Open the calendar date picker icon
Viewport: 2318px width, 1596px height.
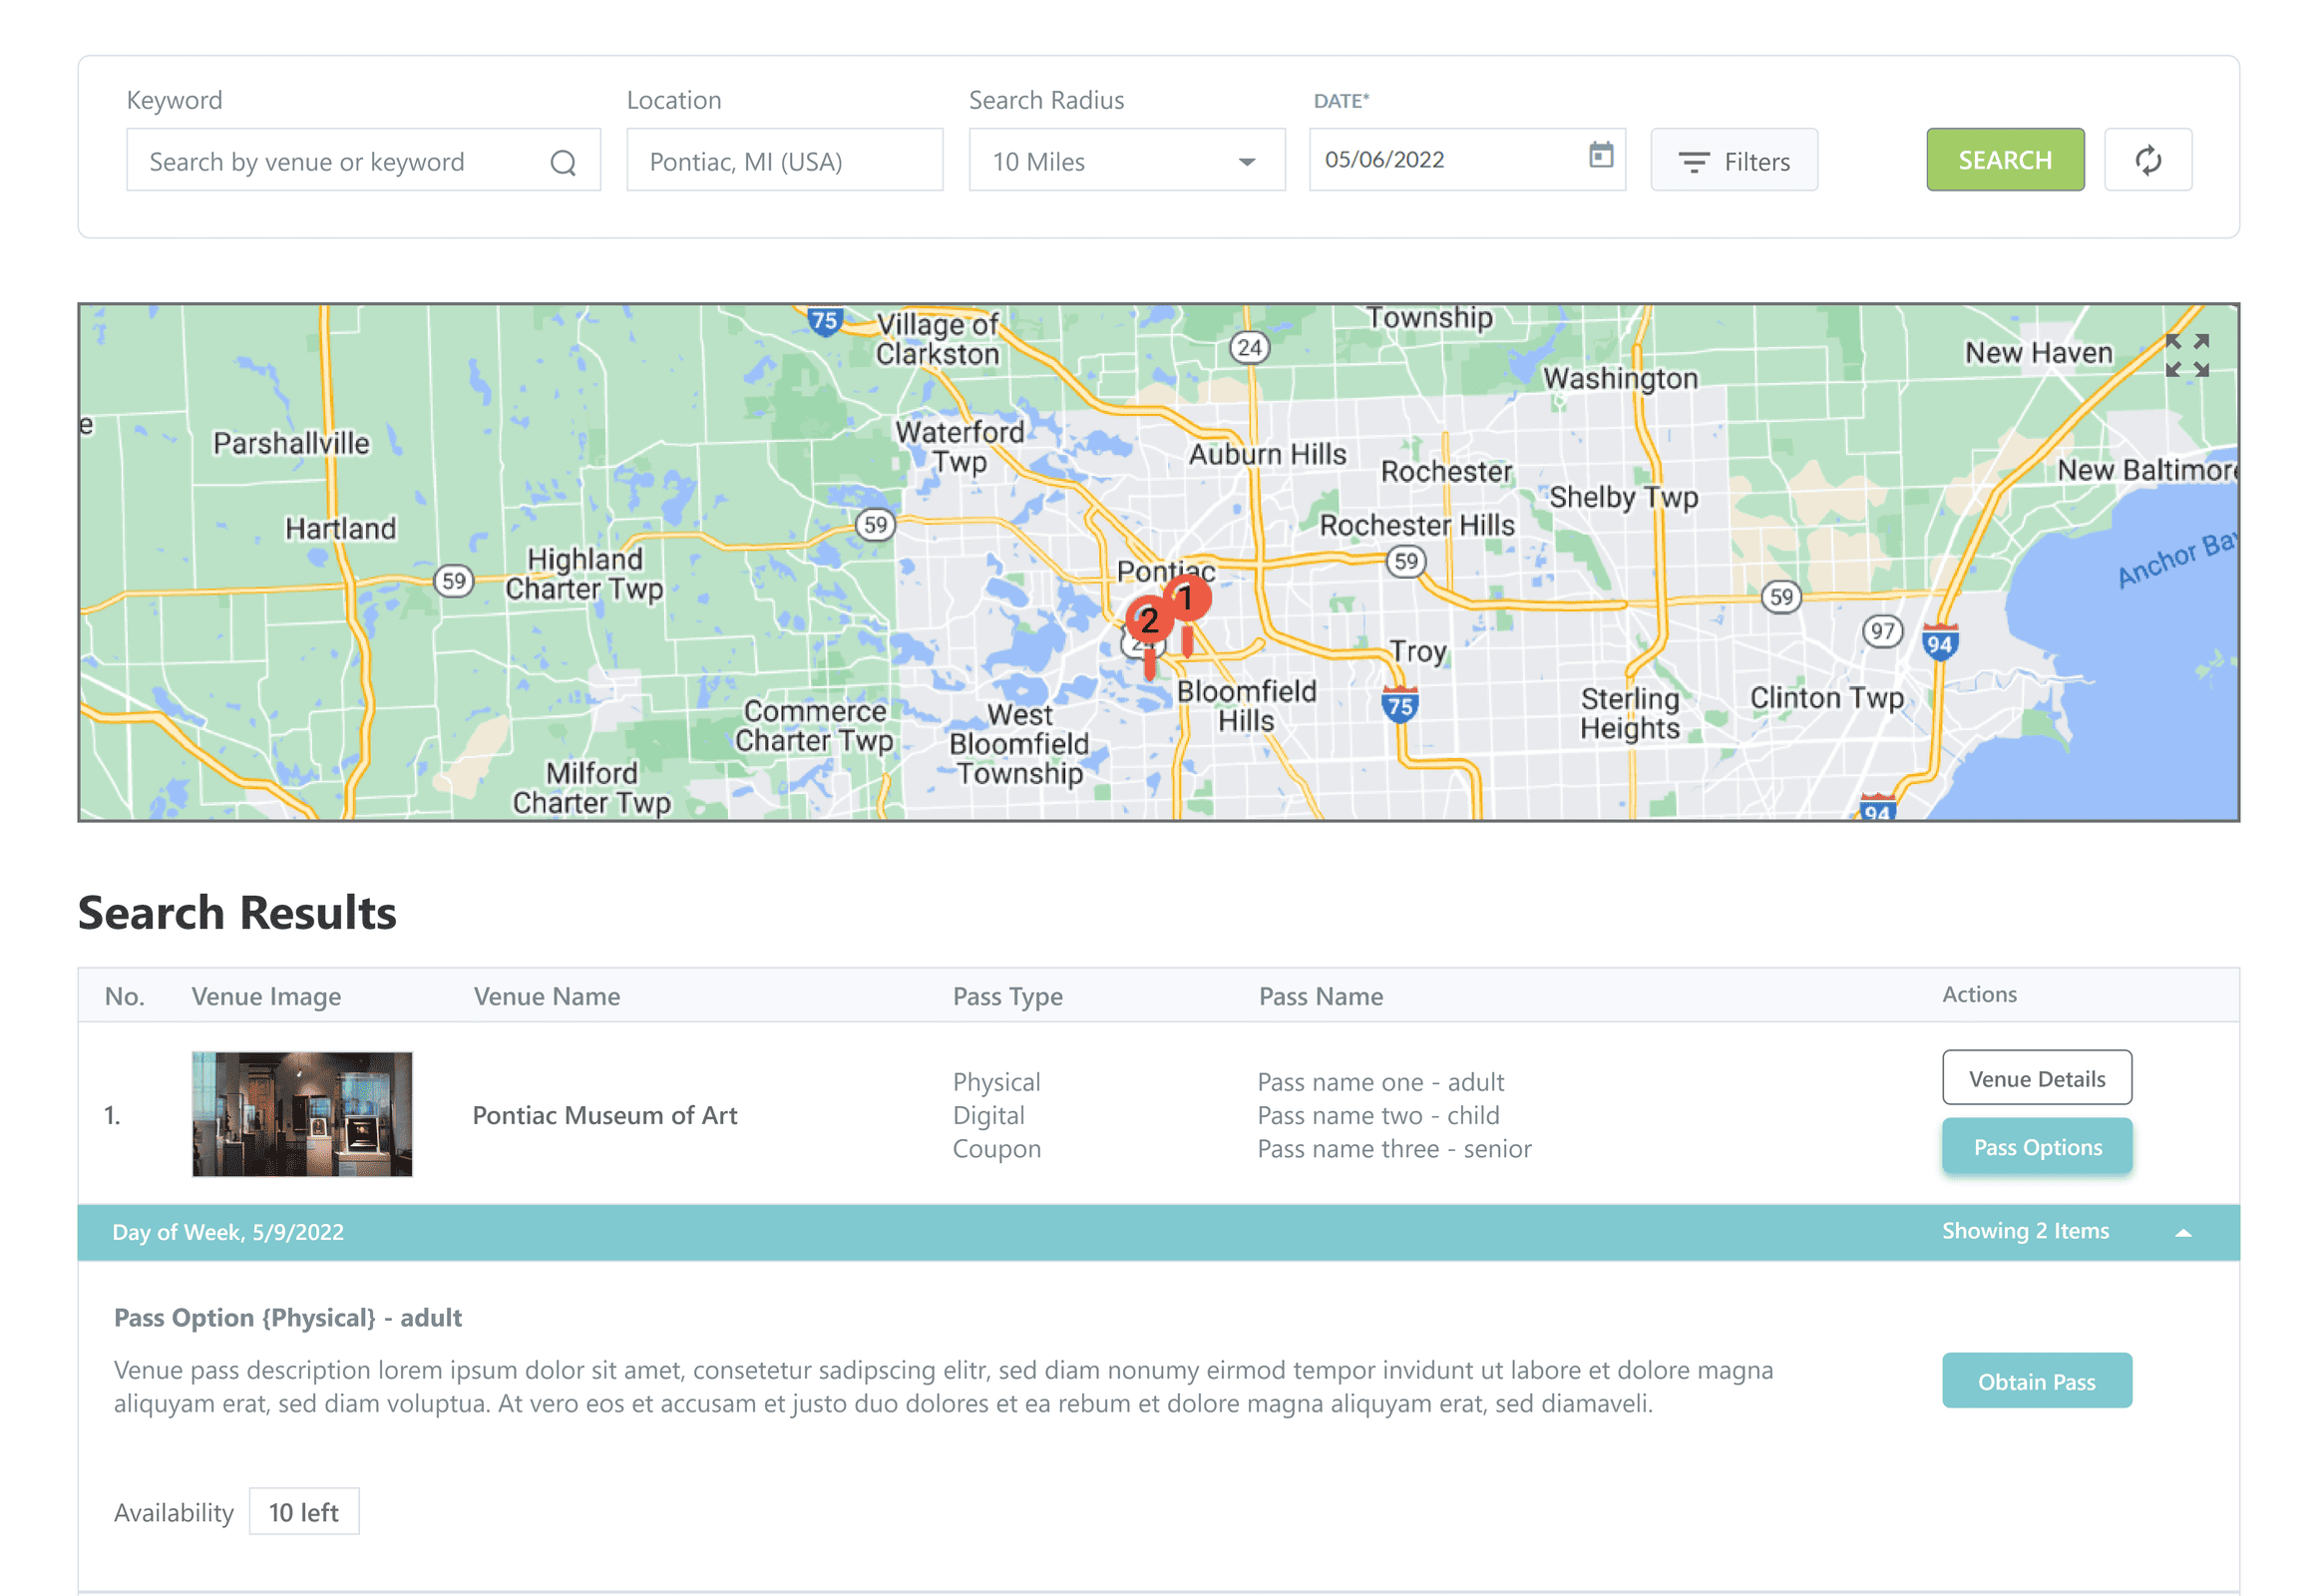pyautogui.click(x=1602, y=158)
